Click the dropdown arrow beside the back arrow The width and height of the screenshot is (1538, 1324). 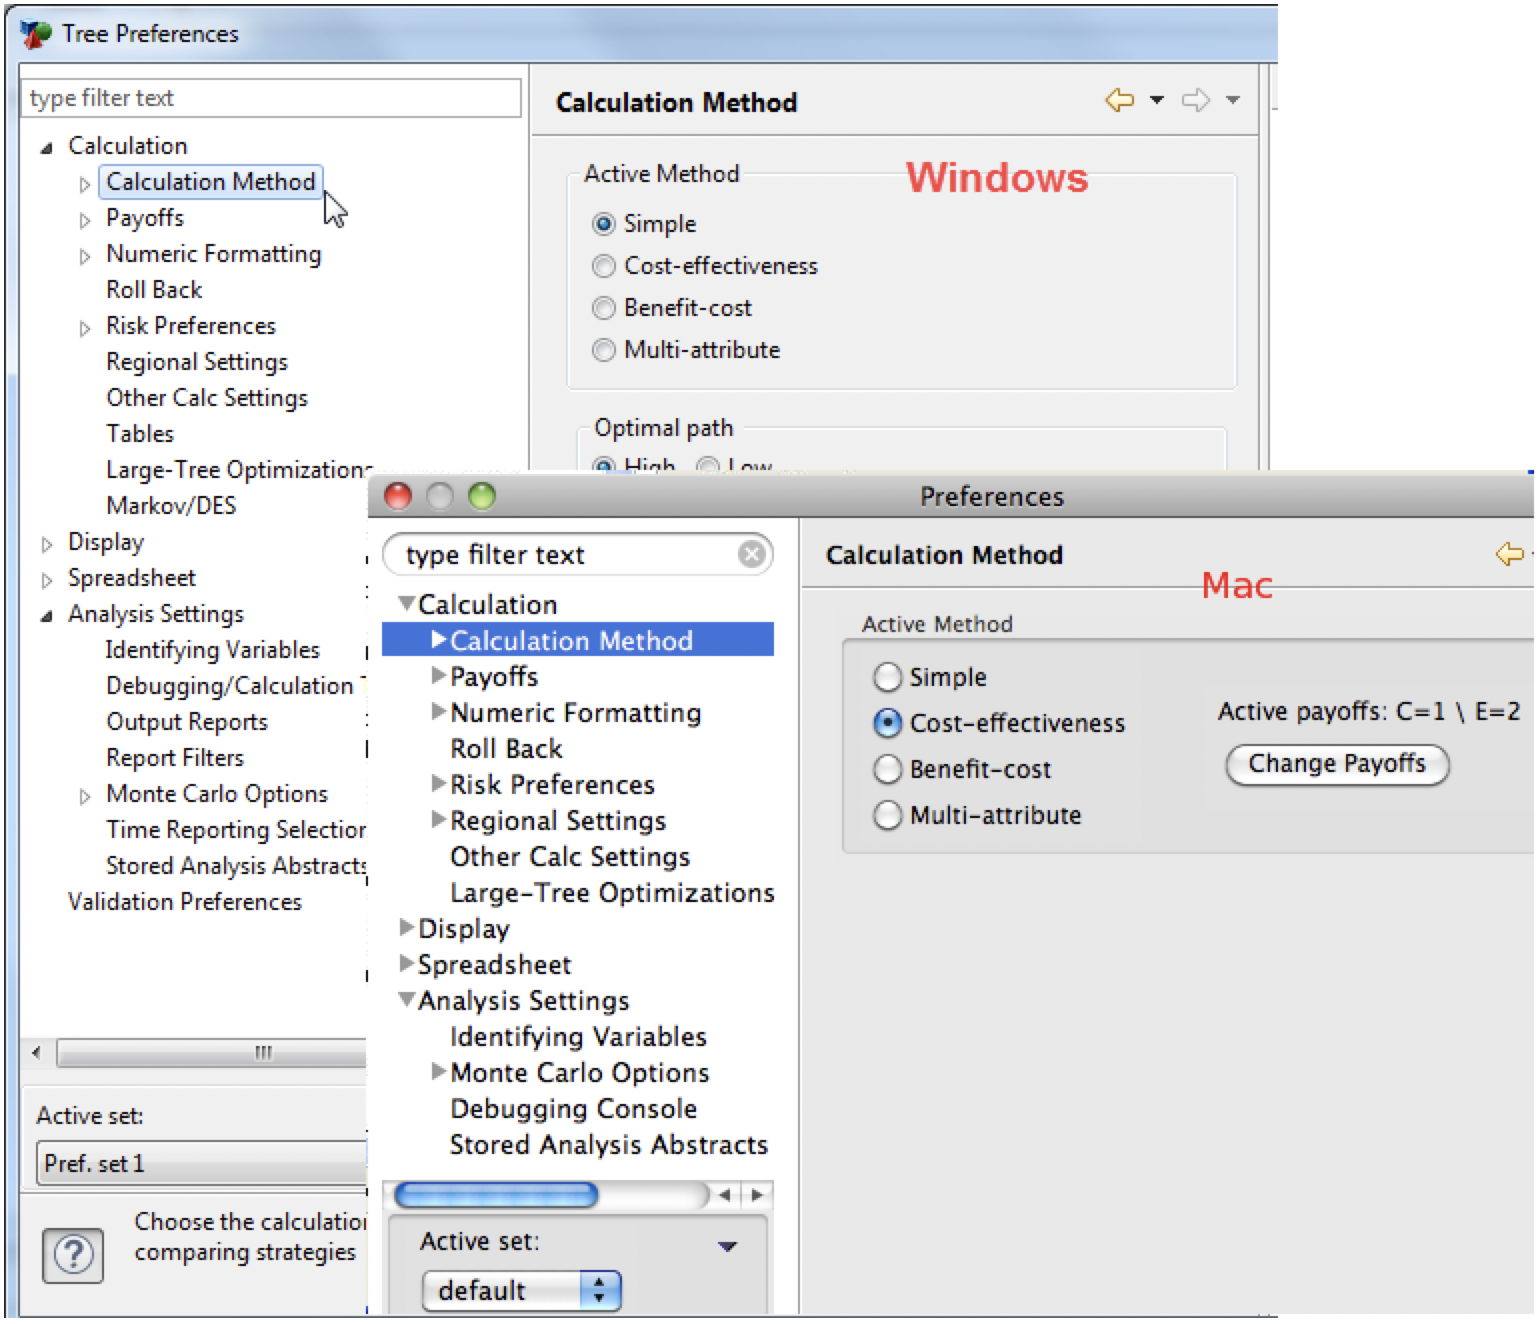pyautogui.click(x=1155, y=101)
